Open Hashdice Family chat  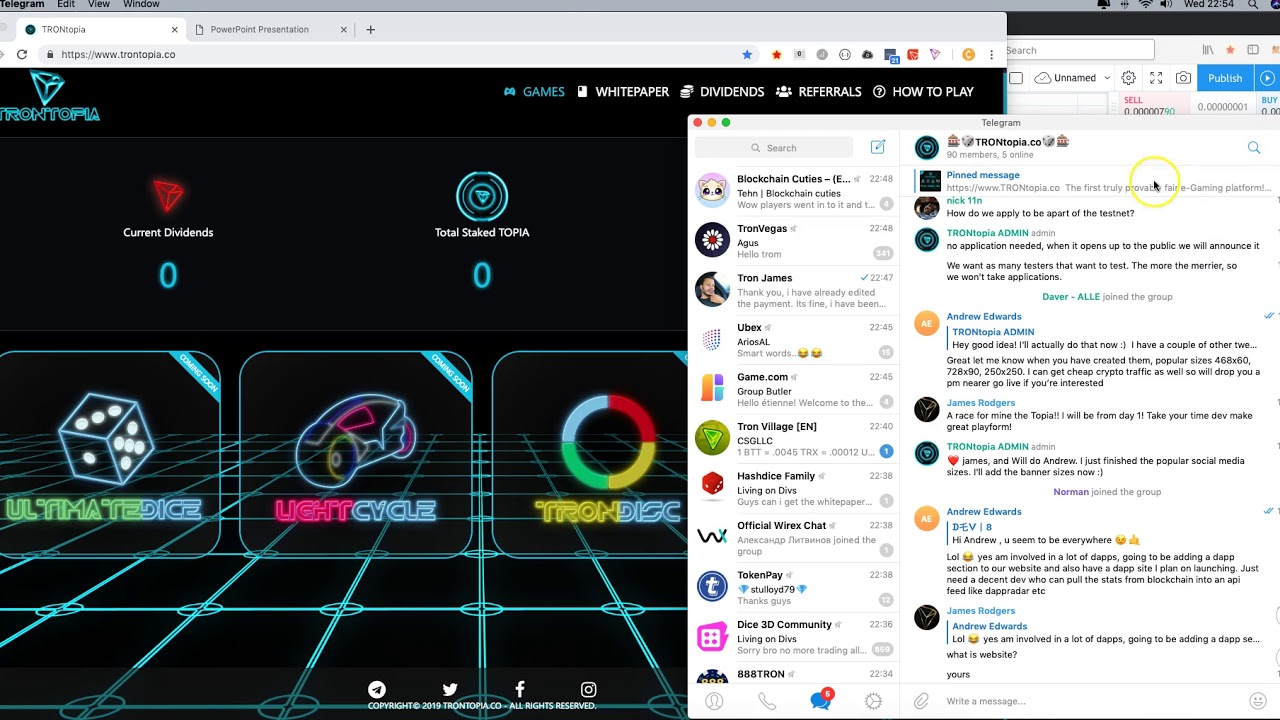pyautogui.click(x=795, y=488)
